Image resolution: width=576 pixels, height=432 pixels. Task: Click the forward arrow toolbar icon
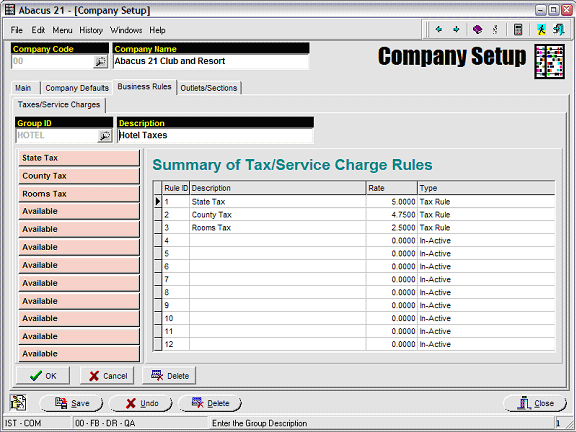pos(456,29)
